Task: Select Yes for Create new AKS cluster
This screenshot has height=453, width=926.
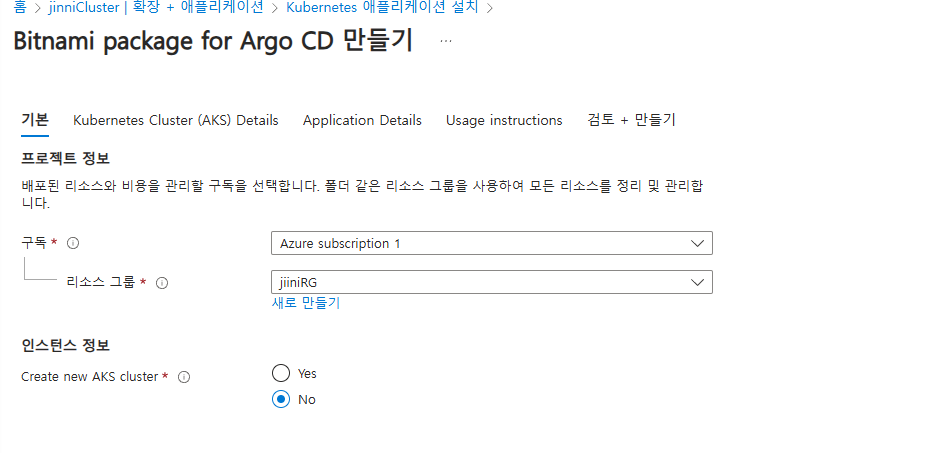Action: click(281, 373)
